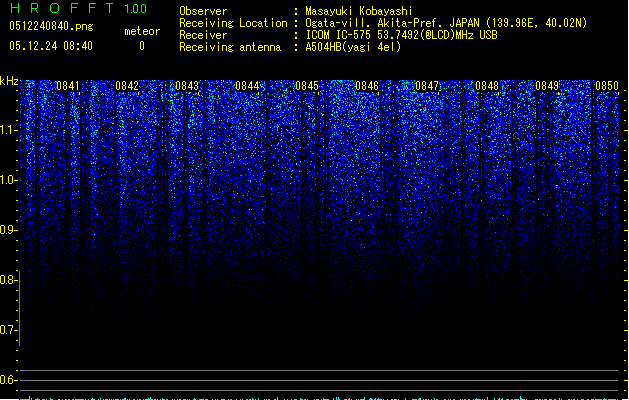Click the 0.9 frequency axis label
629x400 pixels.
click(8, 230)
